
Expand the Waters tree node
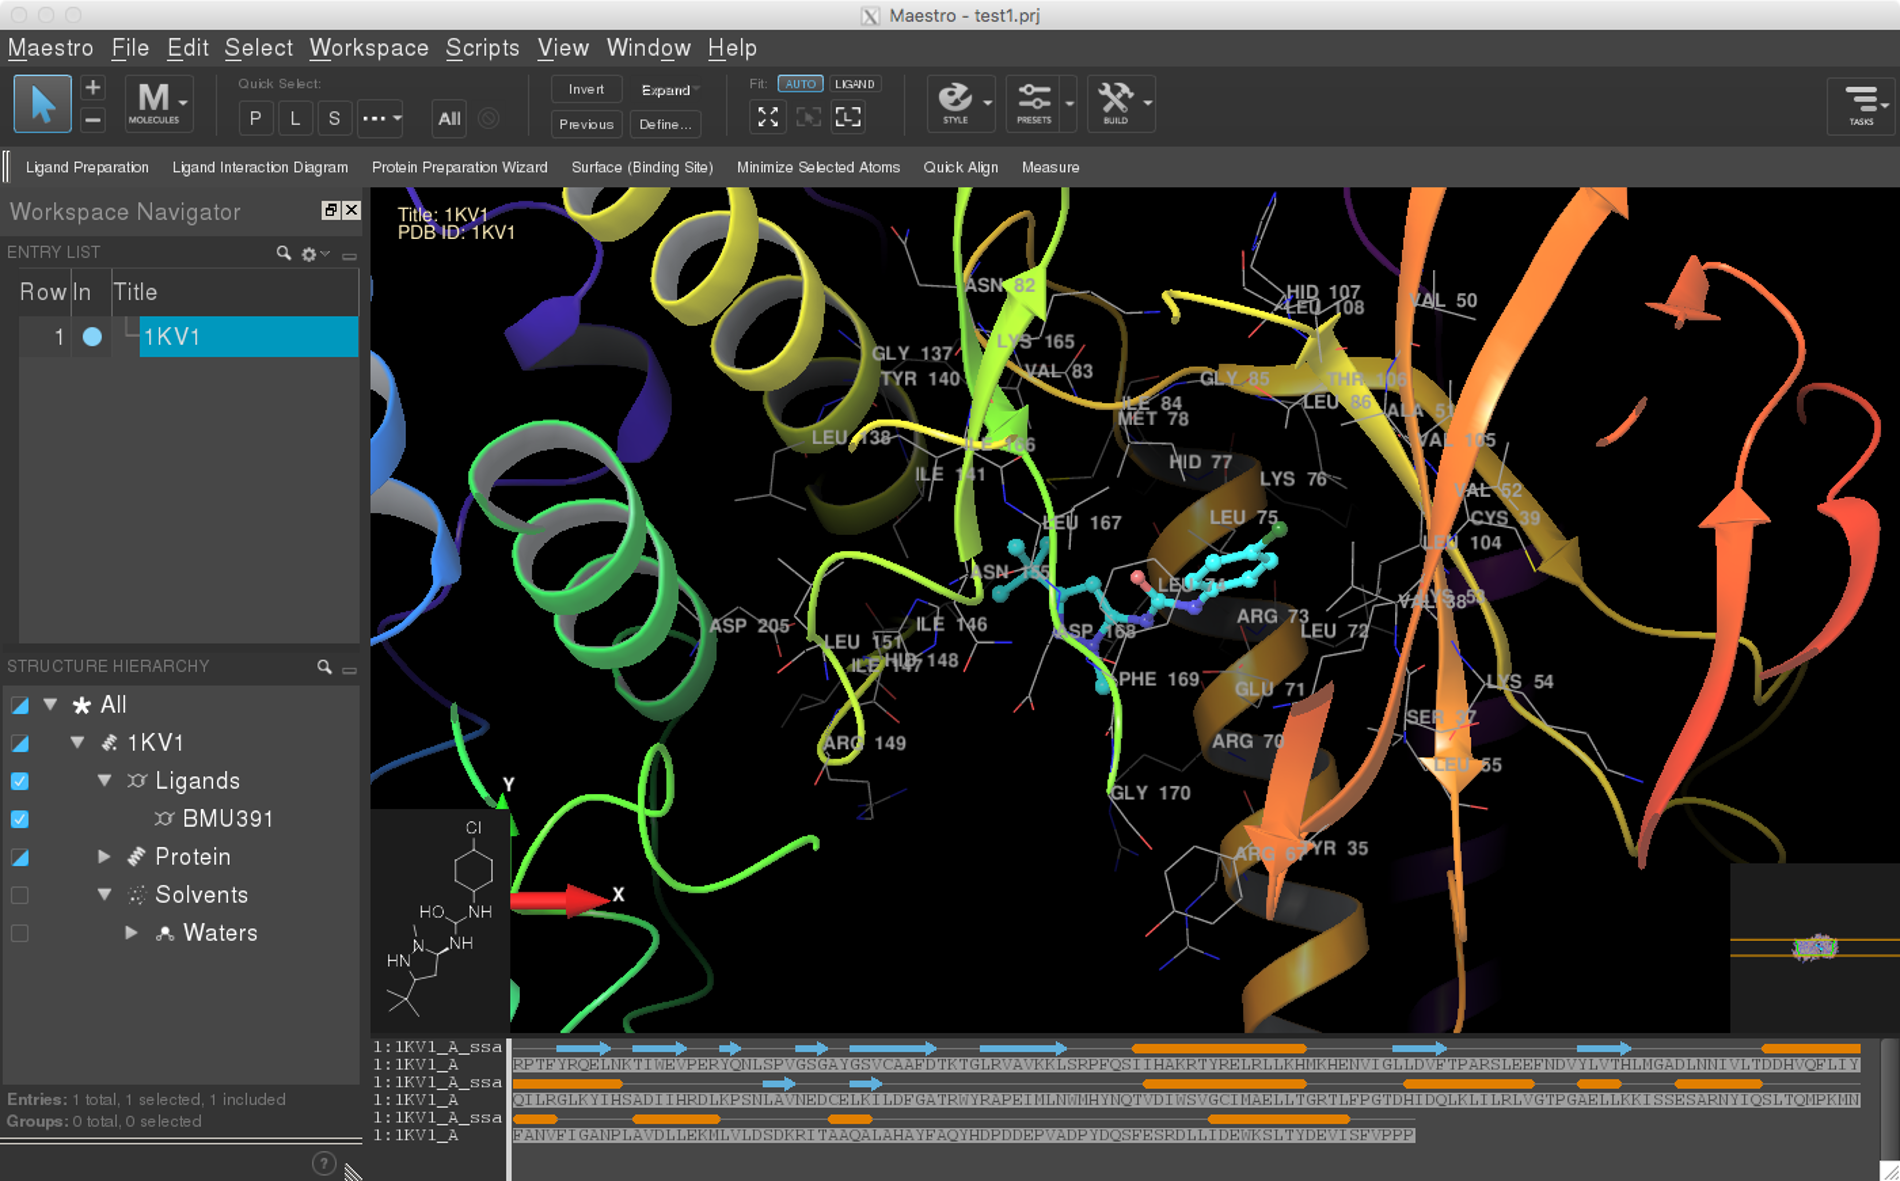tap(131, 933)
